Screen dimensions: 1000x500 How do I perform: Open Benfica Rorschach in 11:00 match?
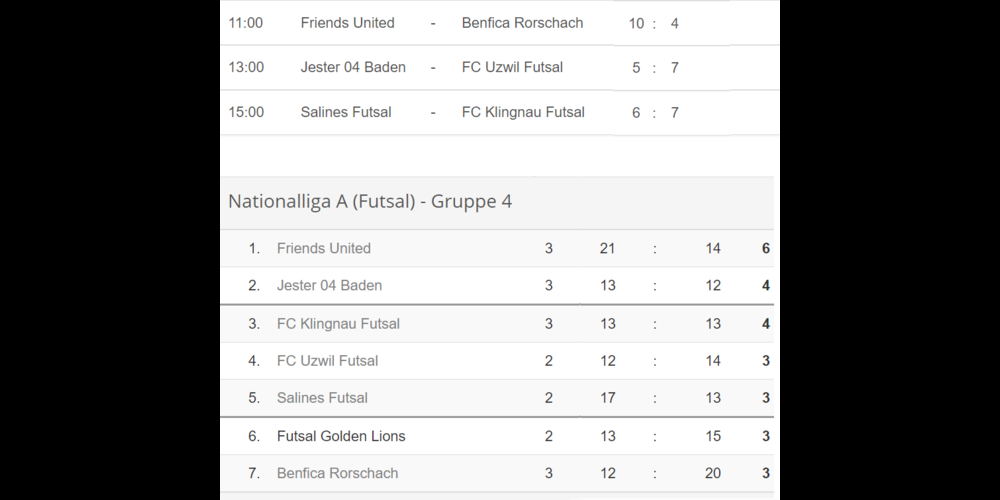click(x=522, y=22)
